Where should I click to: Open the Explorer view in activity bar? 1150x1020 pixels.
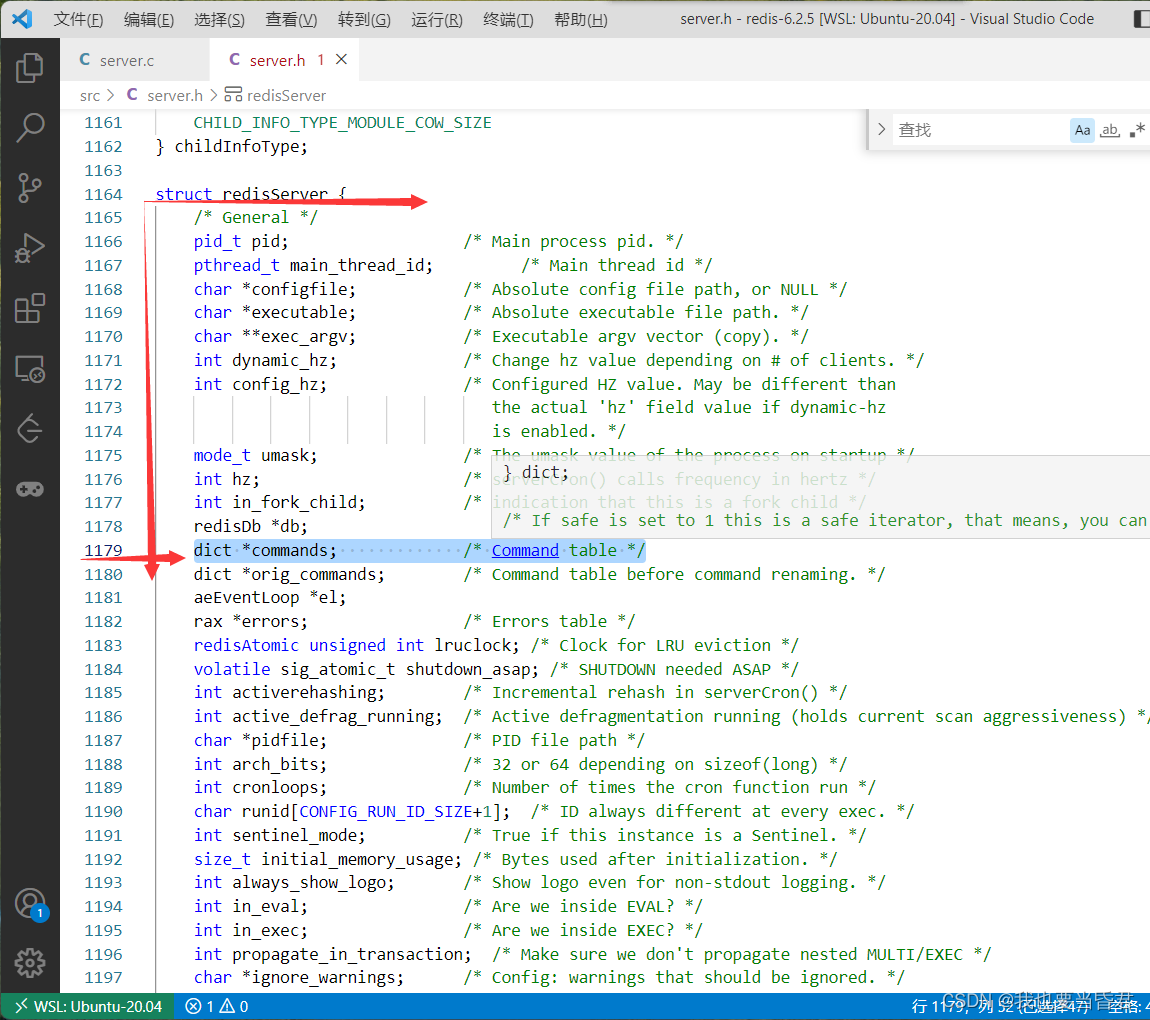(30, 68)
